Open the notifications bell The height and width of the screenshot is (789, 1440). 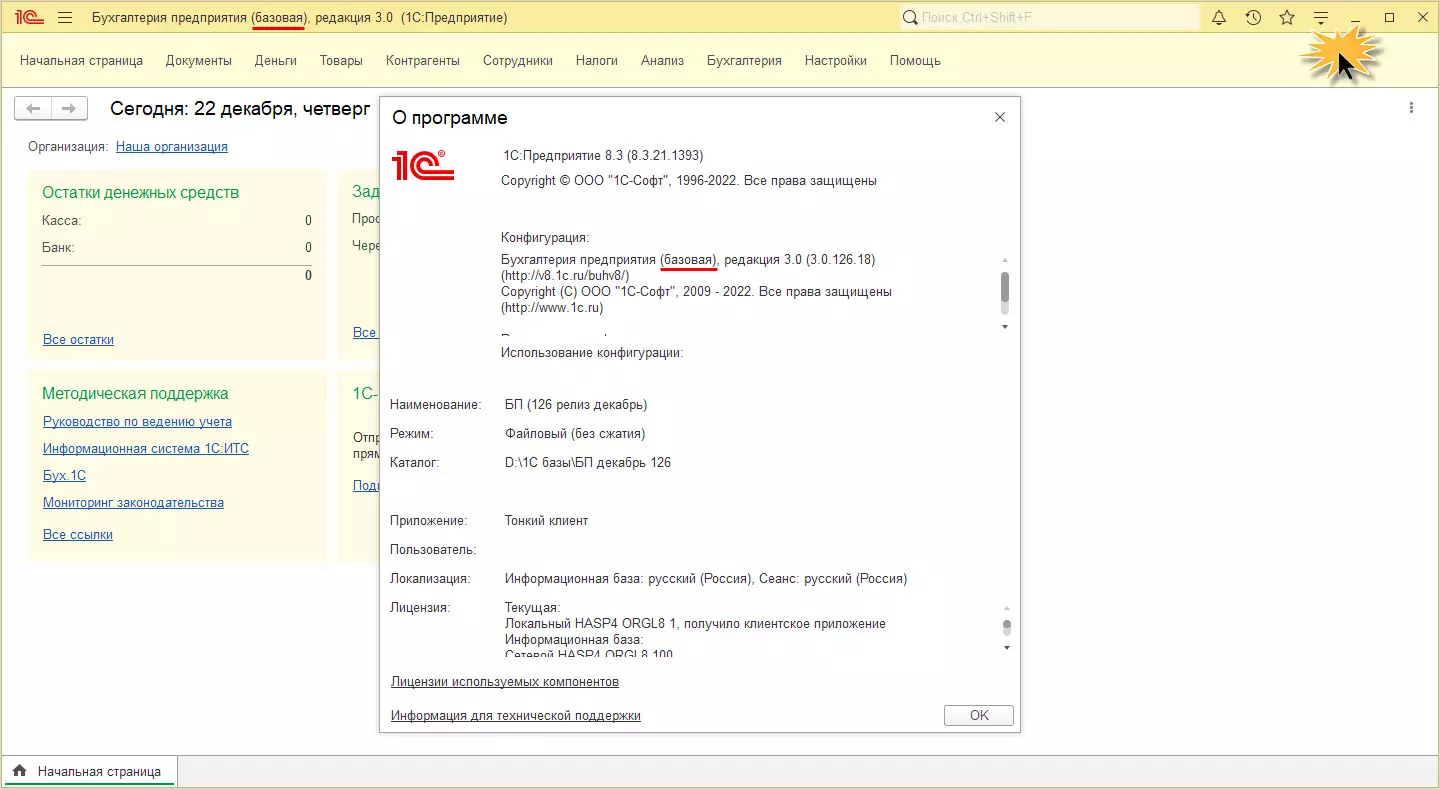[x=1219, y=18]
